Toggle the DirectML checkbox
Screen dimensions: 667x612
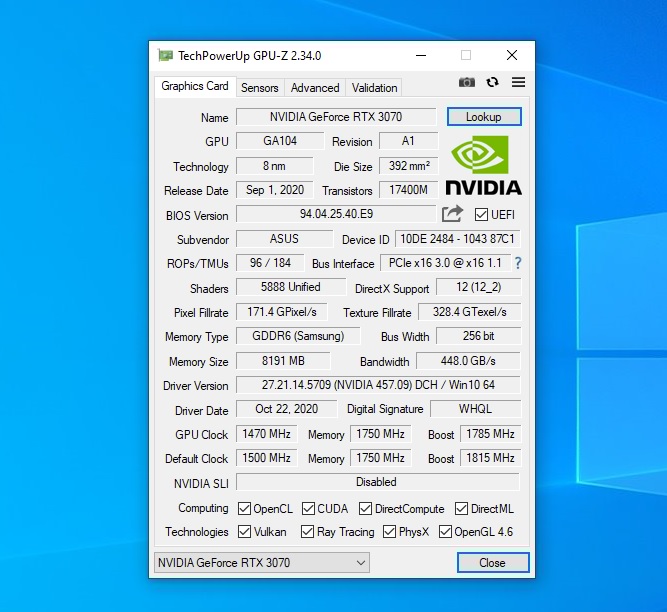(462, 508)
